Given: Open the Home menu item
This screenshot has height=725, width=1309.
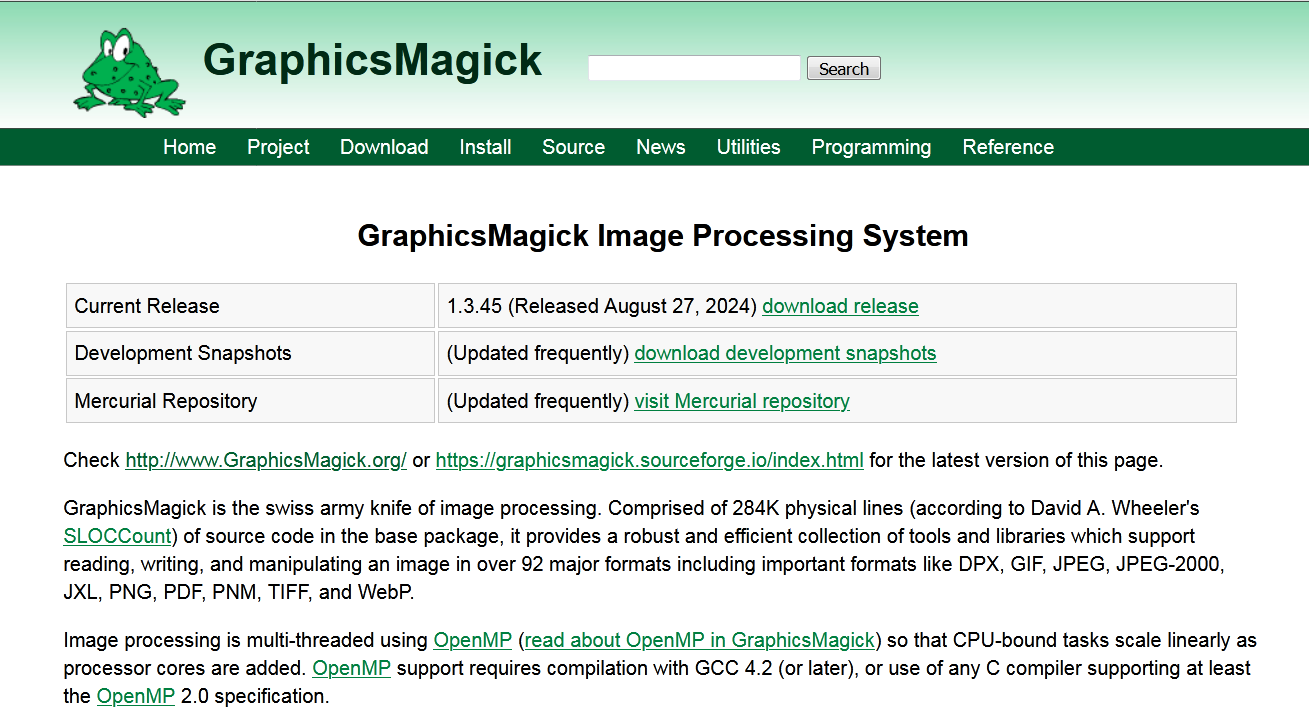Looking at the screenshot, I should pos(189,147).
